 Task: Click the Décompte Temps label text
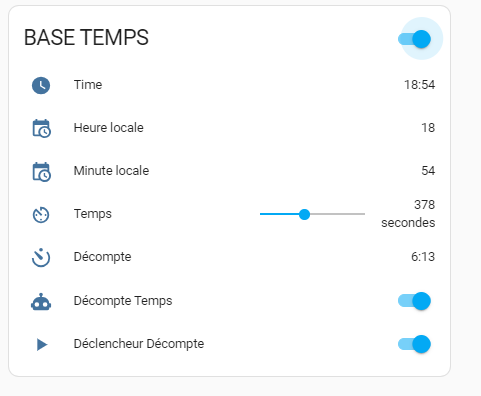123,301
